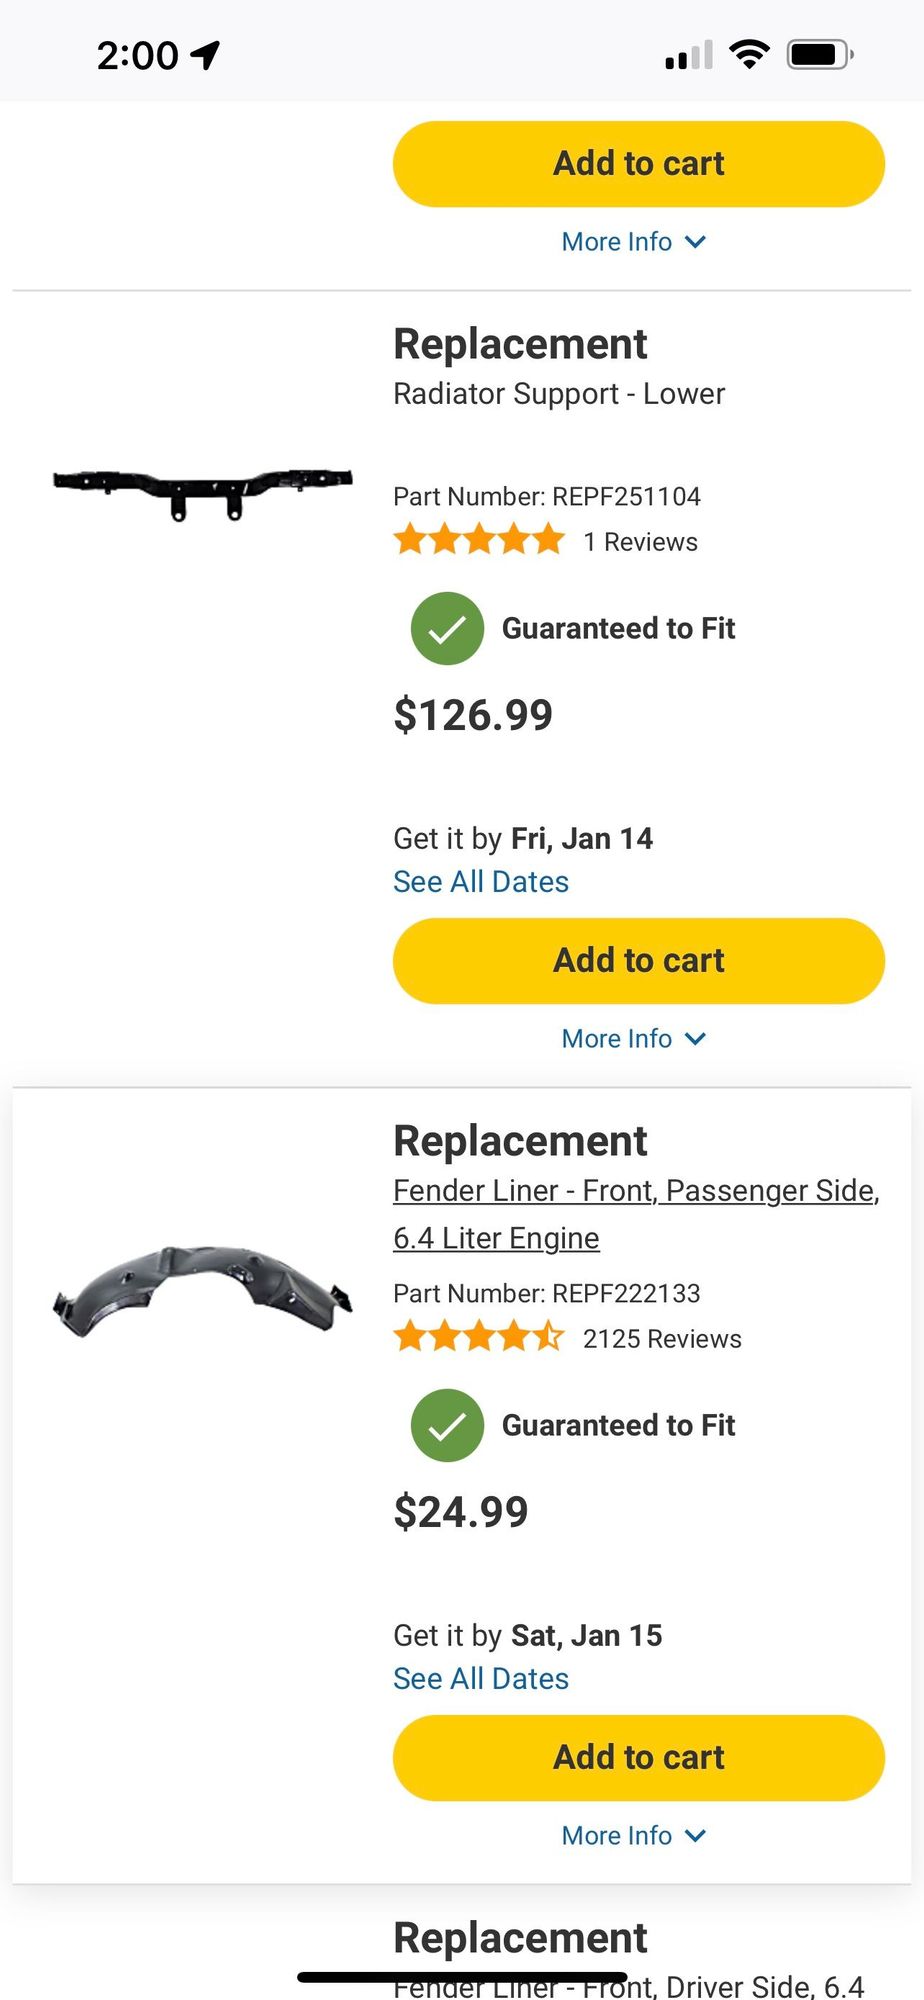This screenshot has height=2000, width=924.
Task: Open See All Dates for Jan 15 delivery
Action: click(x=481, y=1679)
